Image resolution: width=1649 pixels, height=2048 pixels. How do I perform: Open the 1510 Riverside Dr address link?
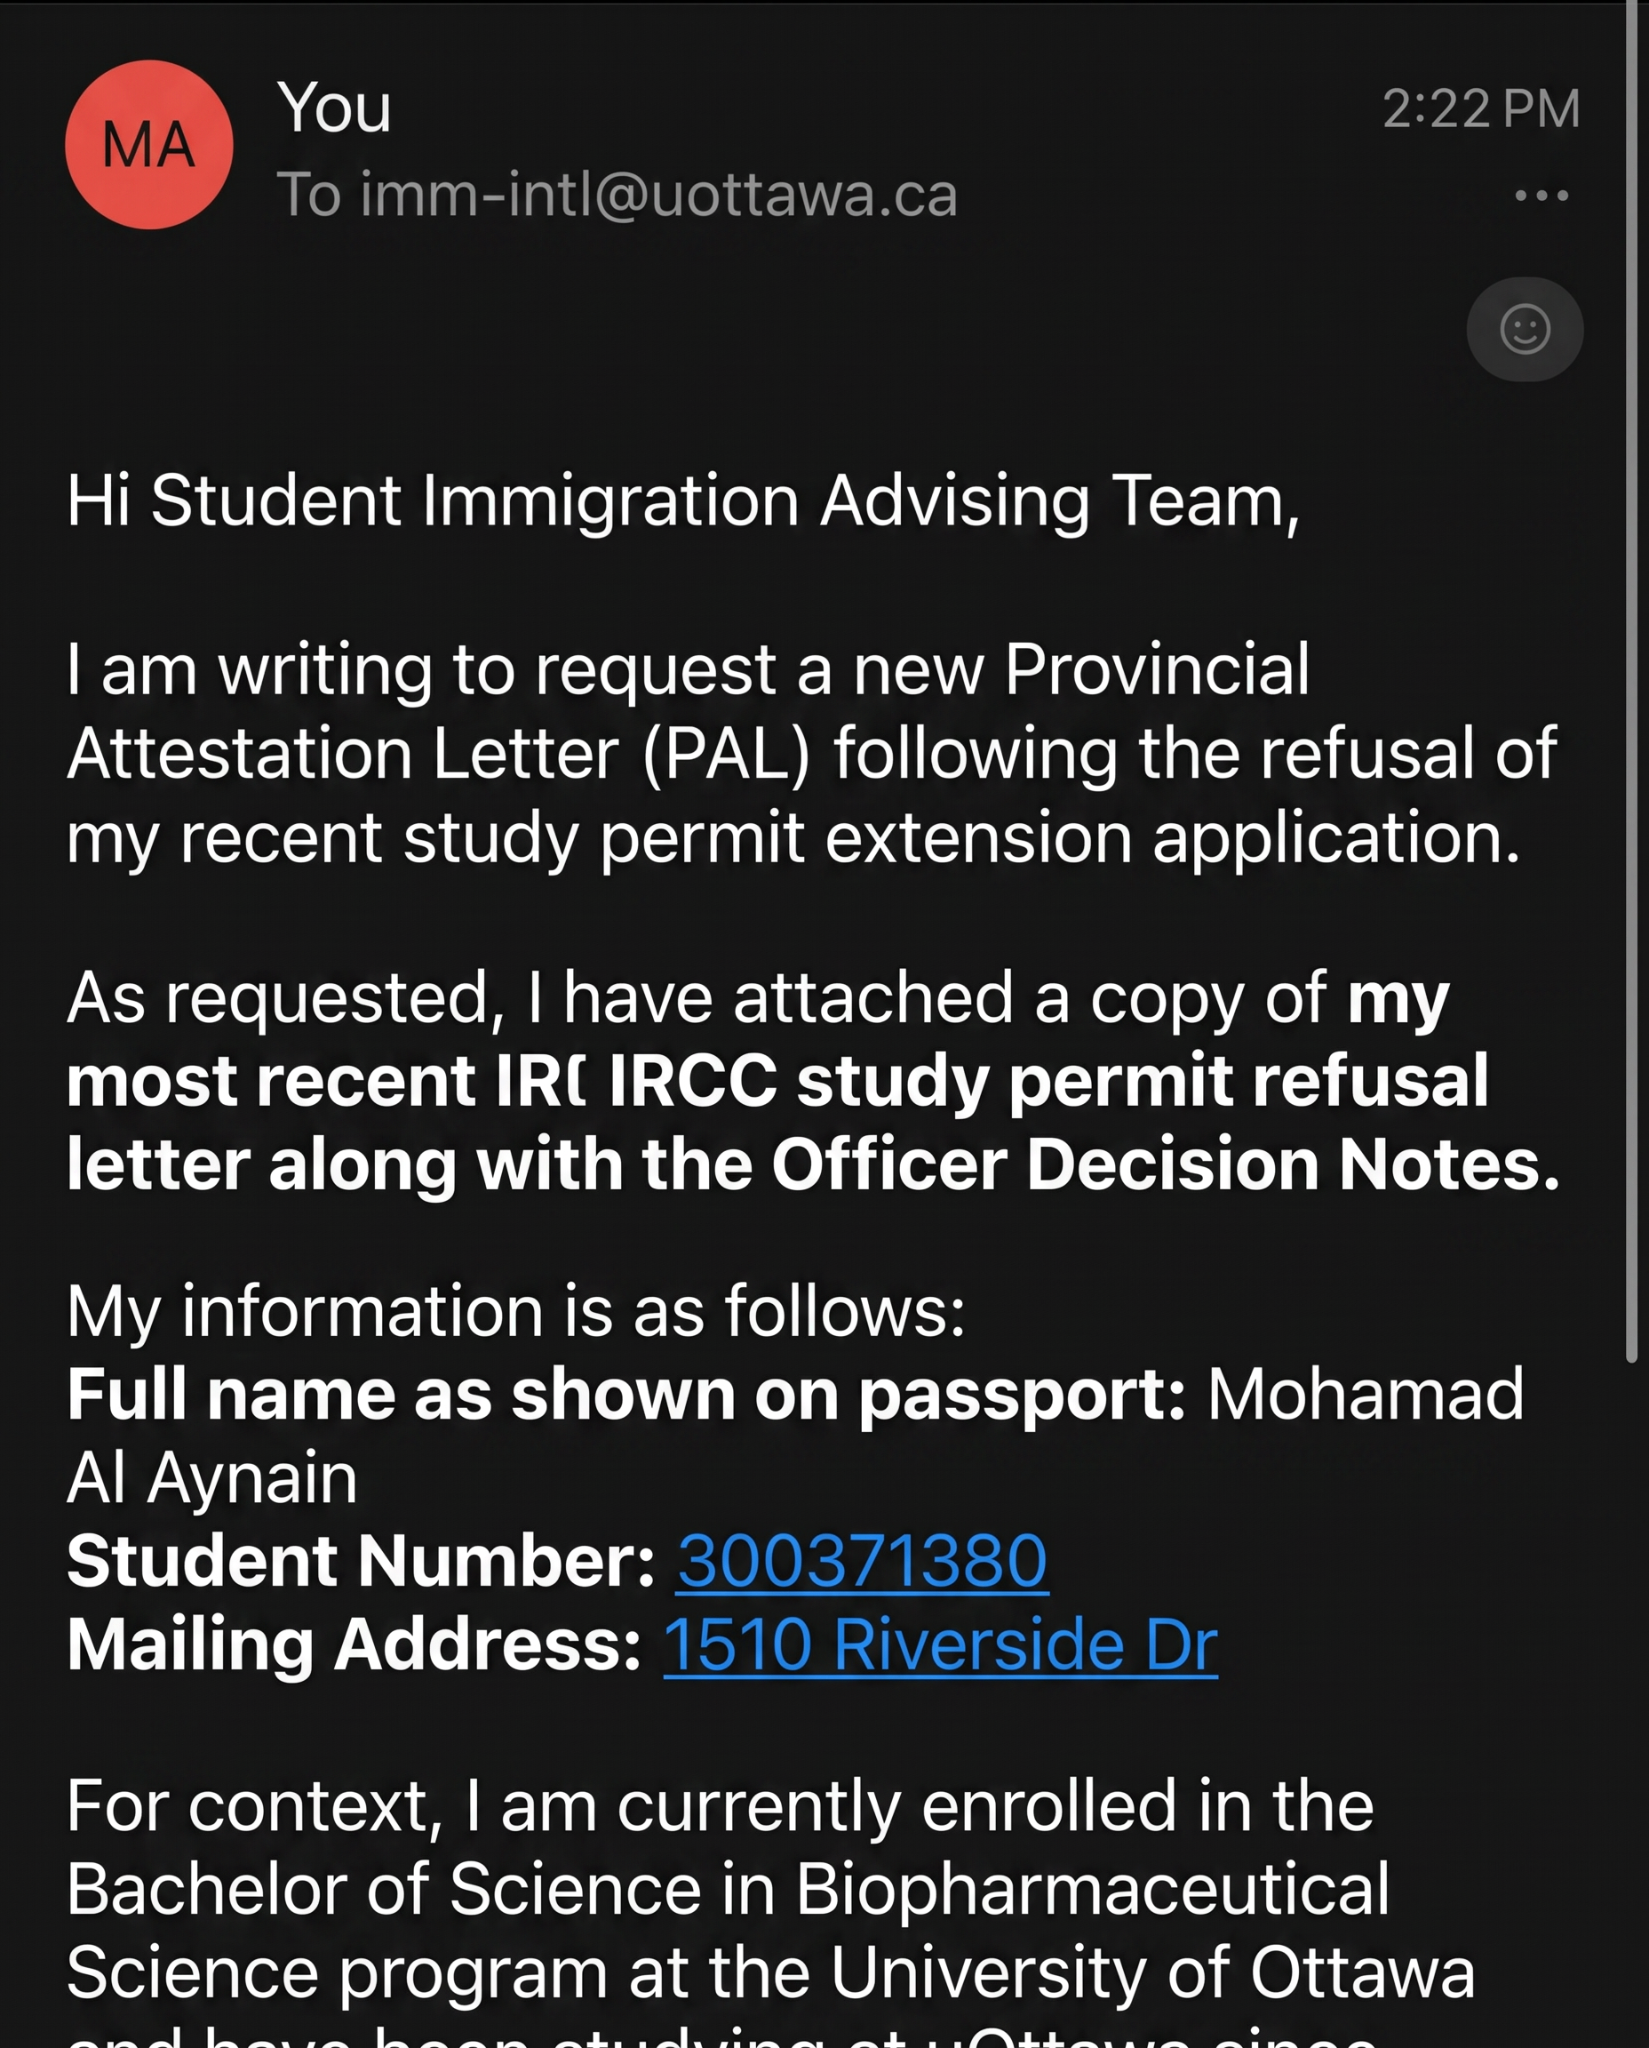[940, 1644]
